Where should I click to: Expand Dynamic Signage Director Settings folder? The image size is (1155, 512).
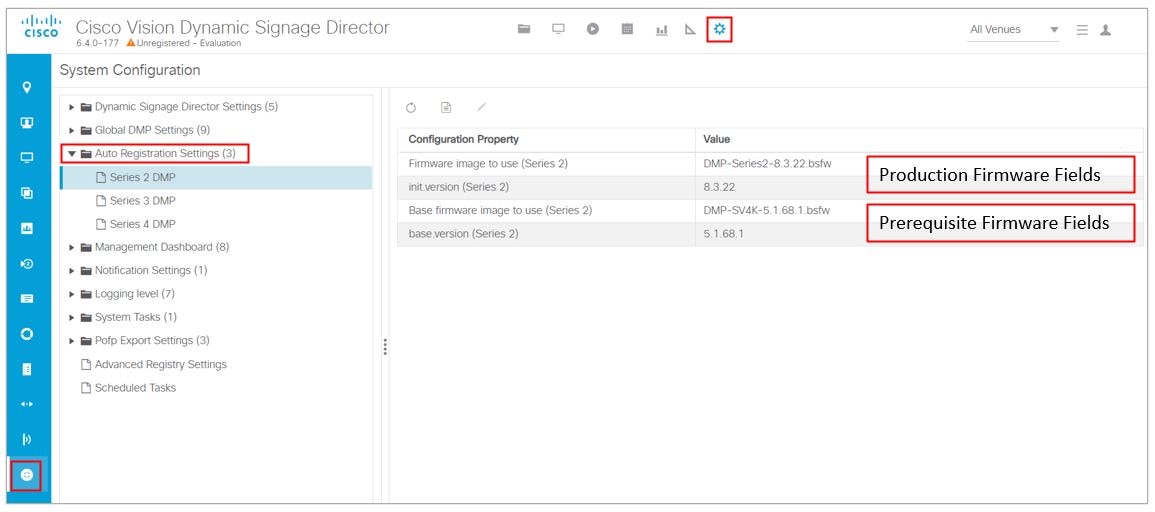point(72,107)
